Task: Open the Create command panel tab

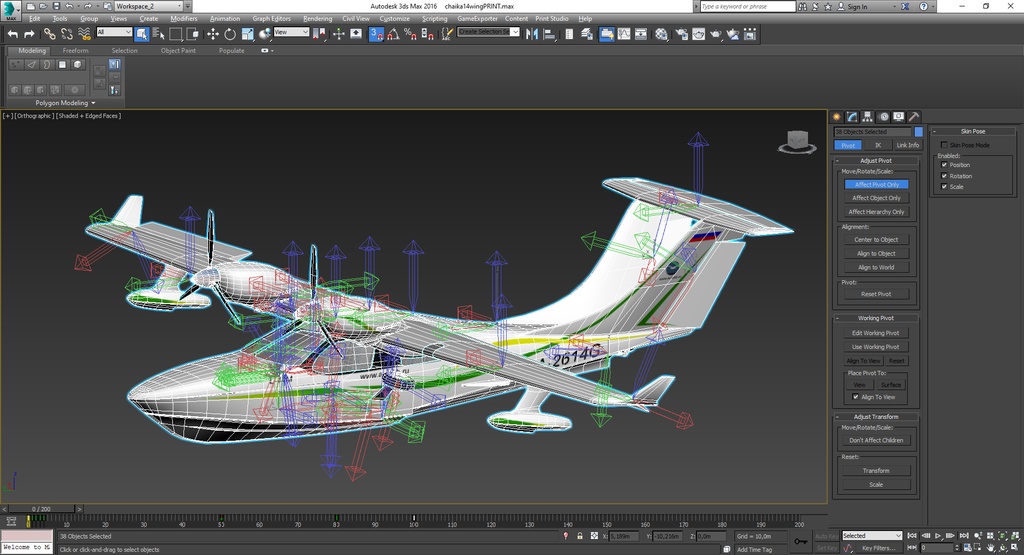Action: [837, 117]
